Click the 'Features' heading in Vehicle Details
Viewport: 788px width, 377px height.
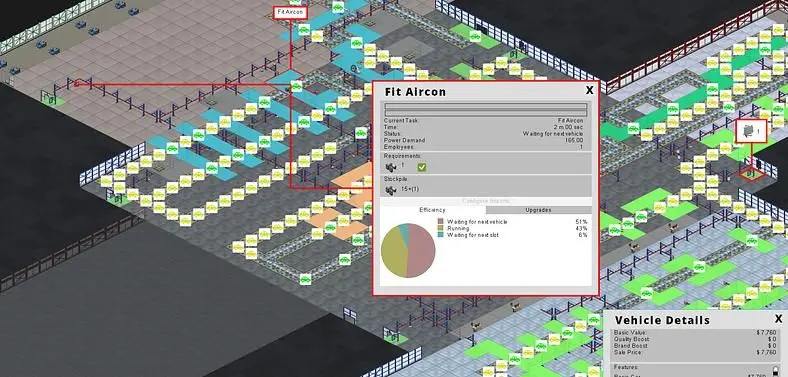click(x=625, y=368)
